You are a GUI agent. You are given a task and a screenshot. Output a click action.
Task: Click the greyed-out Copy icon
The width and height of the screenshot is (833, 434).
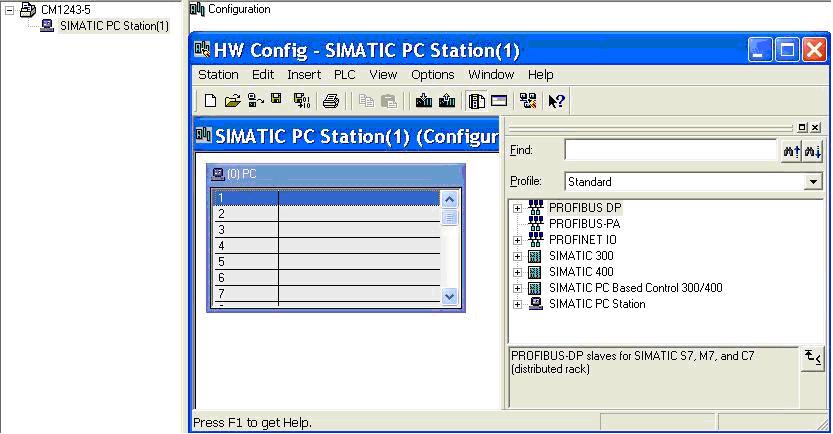[x=366, y=100]
